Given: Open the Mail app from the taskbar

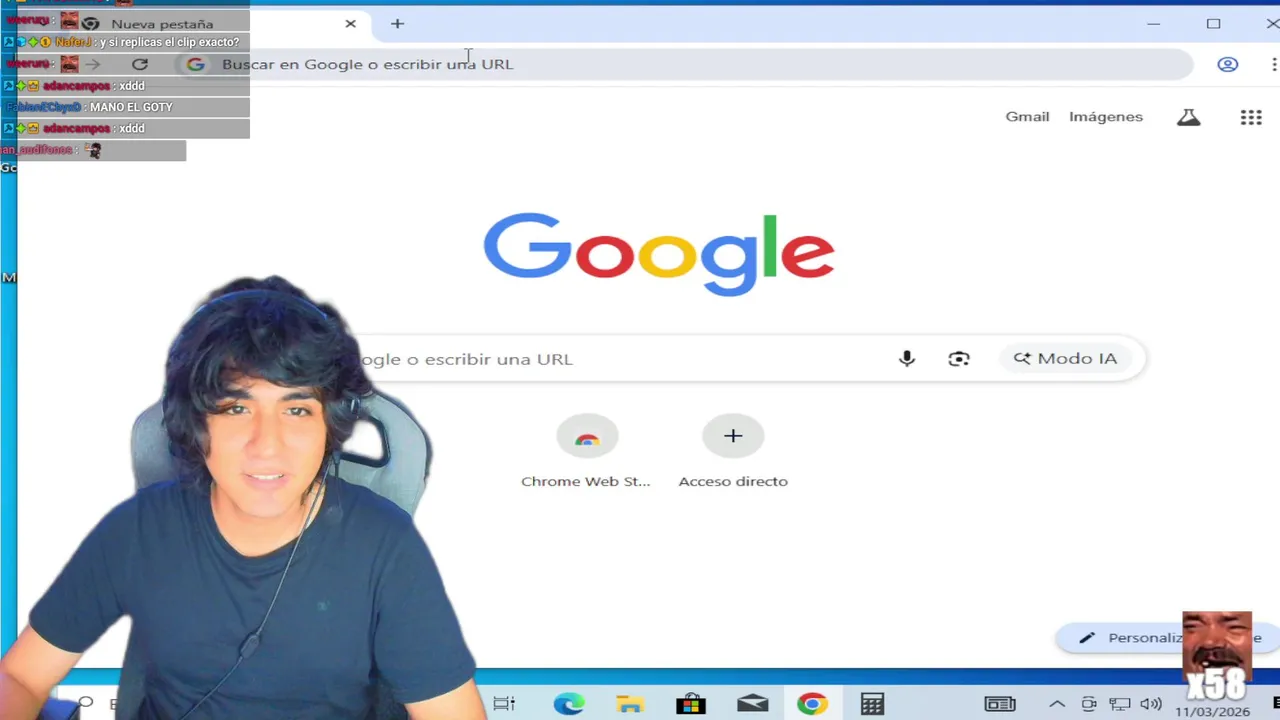Looking at the screenshot, I should coord(752,704).
